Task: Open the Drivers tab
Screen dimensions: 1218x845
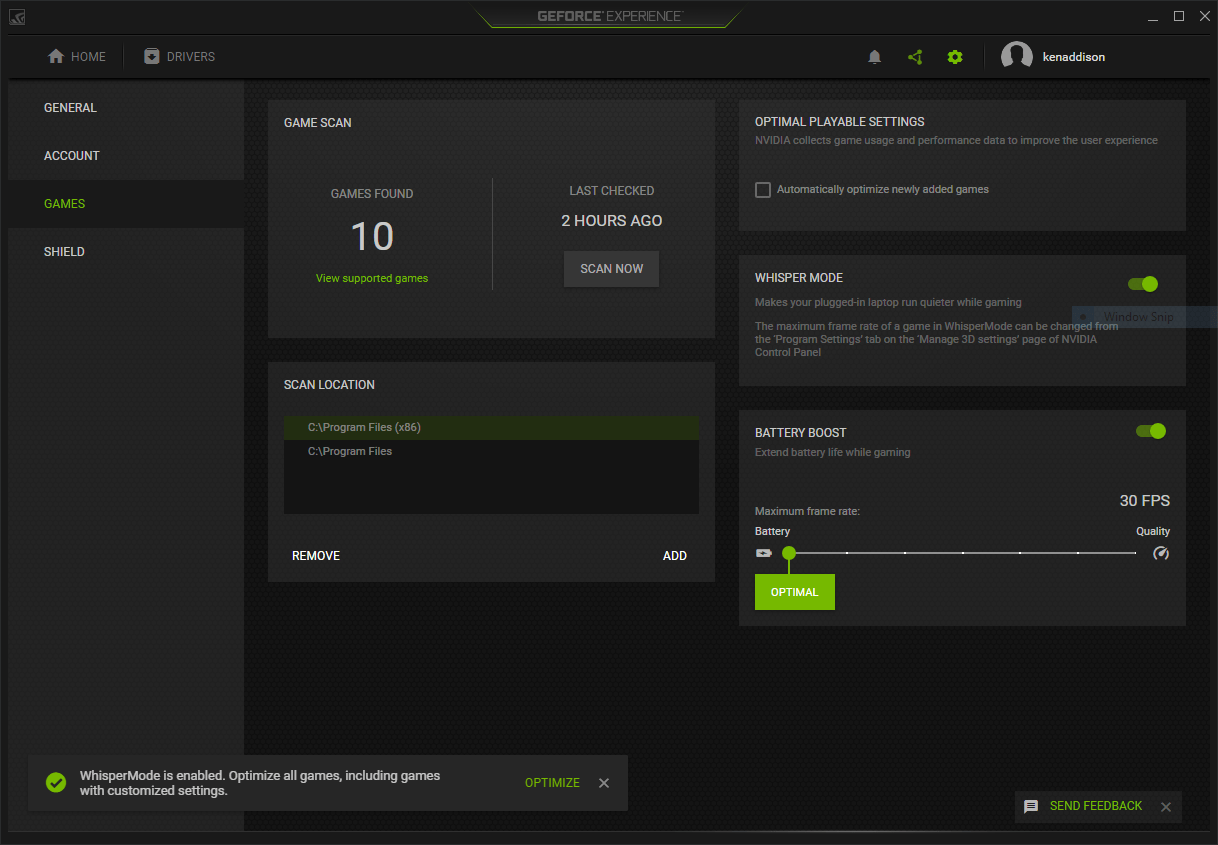Action: click(179, 56)
